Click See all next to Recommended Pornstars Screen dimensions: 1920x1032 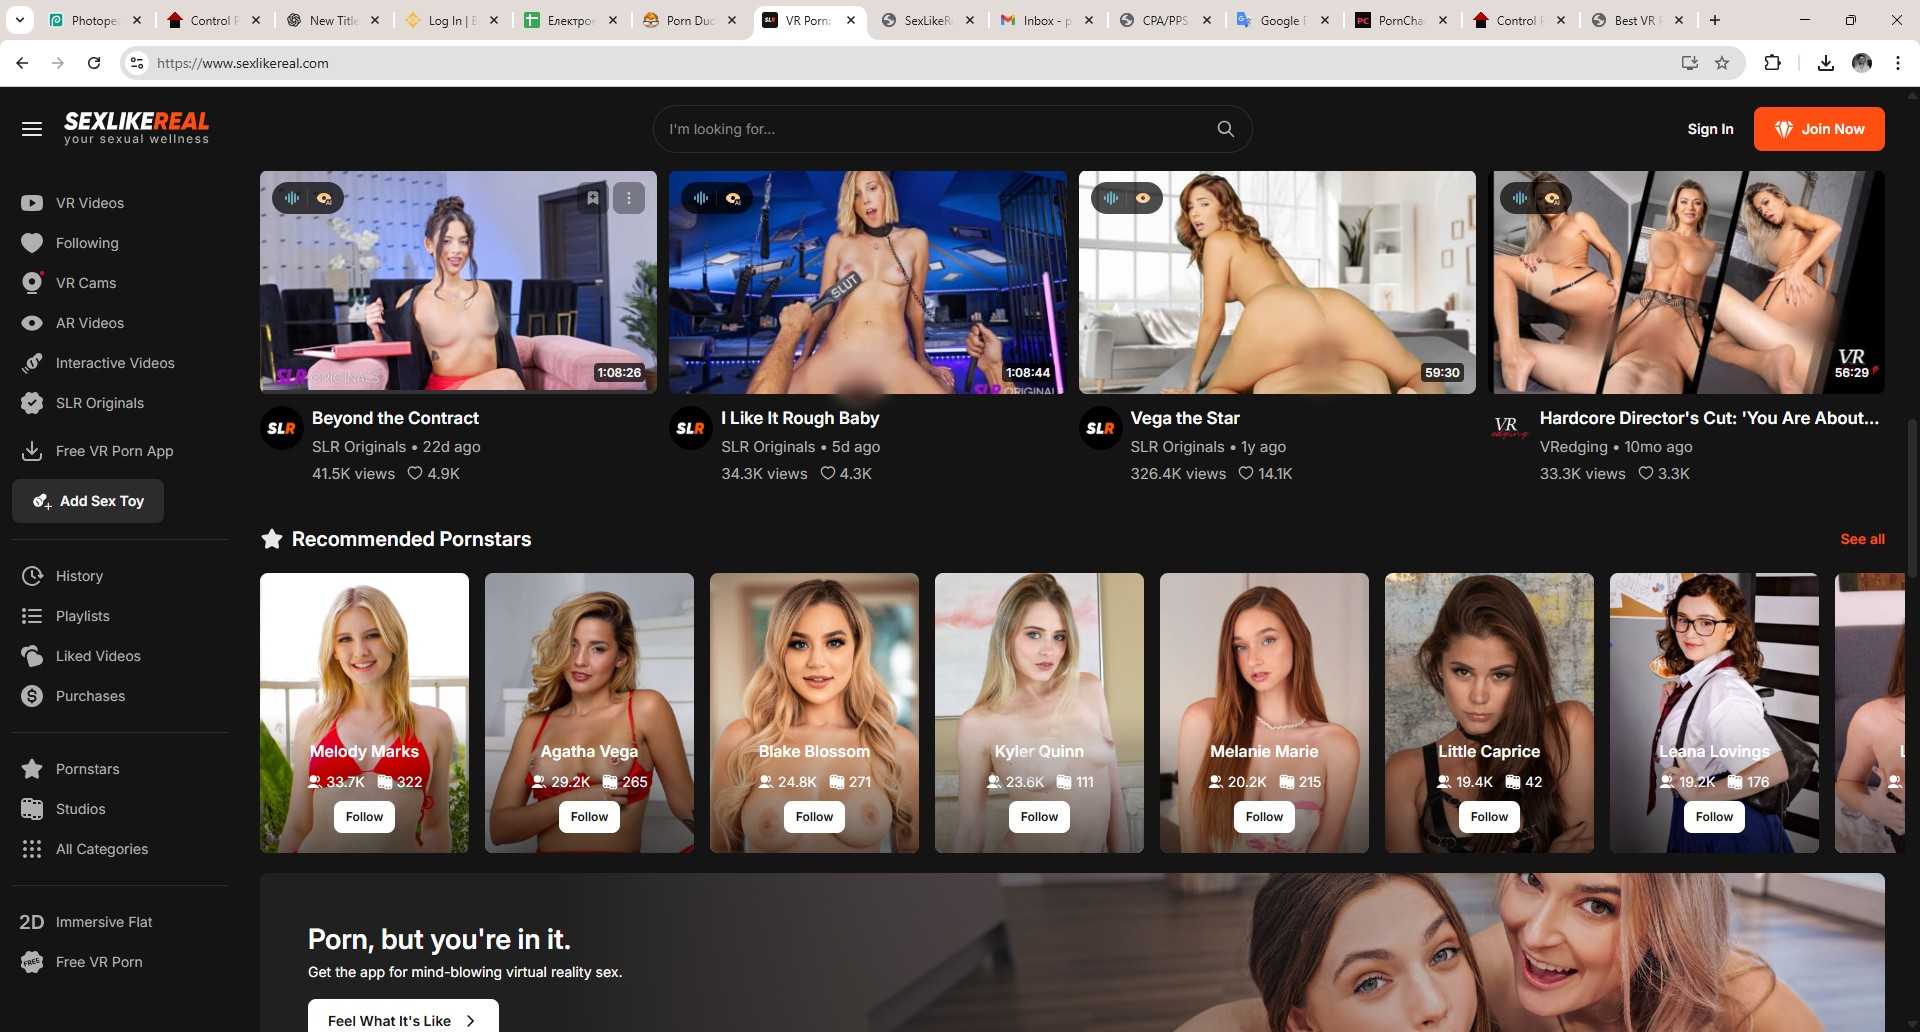click(1861, 539)
